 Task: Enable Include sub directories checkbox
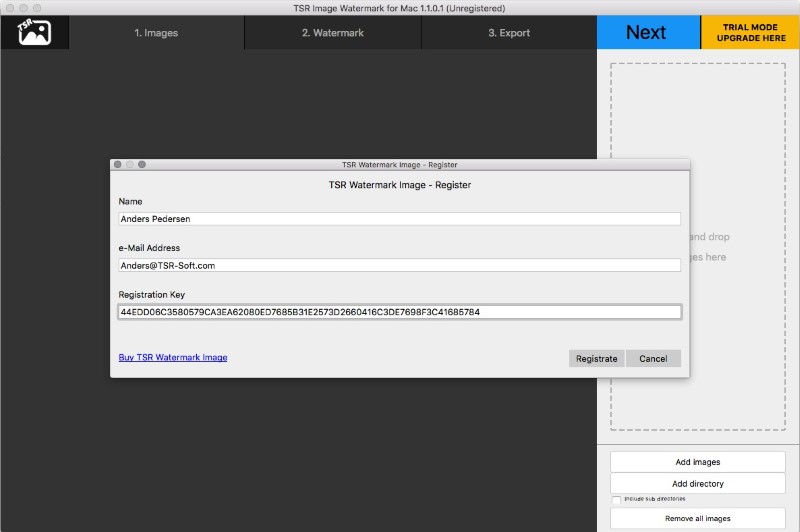point(616,499)
